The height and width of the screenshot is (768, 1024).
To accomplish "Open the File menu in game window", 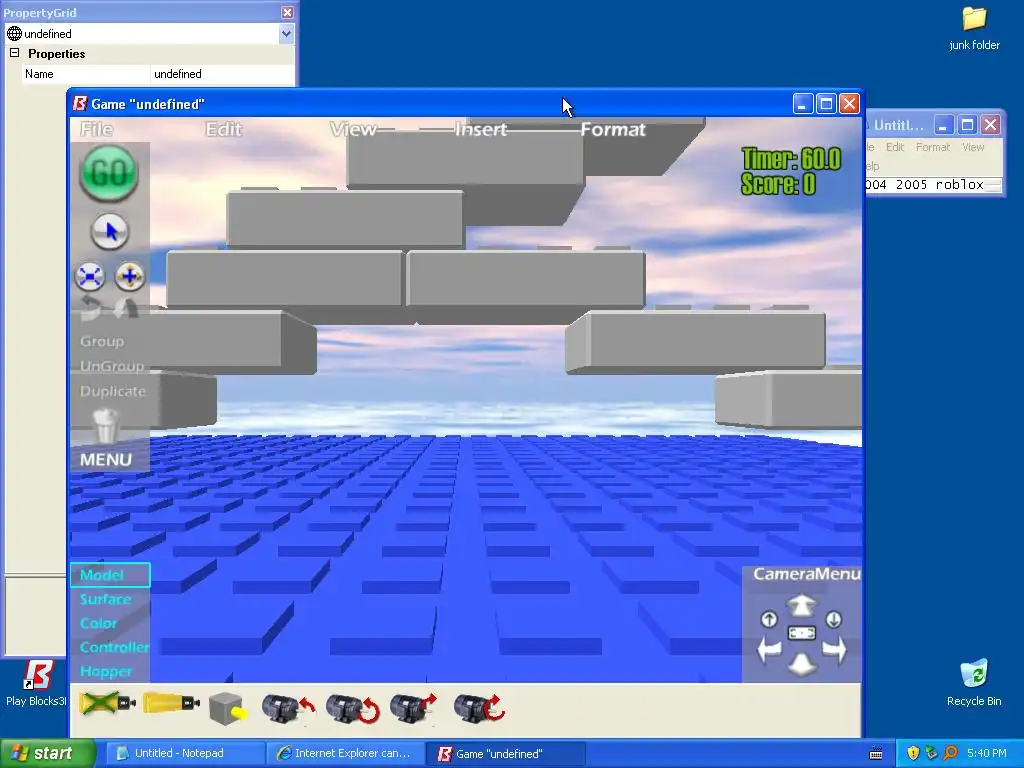I will pyautogui.click(x=97, y=129).
